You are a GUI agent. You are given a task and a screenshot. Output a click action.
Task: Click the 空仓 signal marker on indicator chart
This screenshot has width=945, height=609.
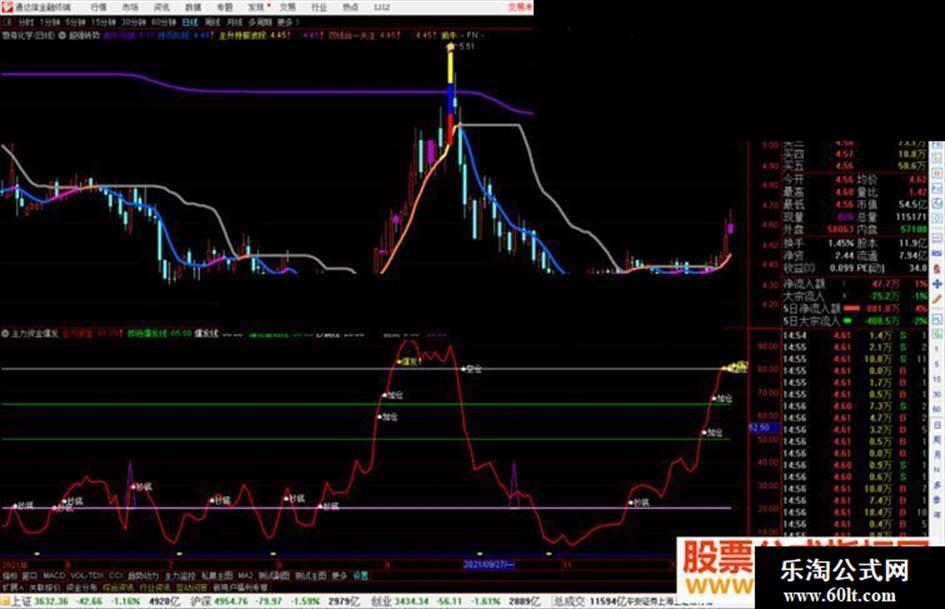(472, 369)
